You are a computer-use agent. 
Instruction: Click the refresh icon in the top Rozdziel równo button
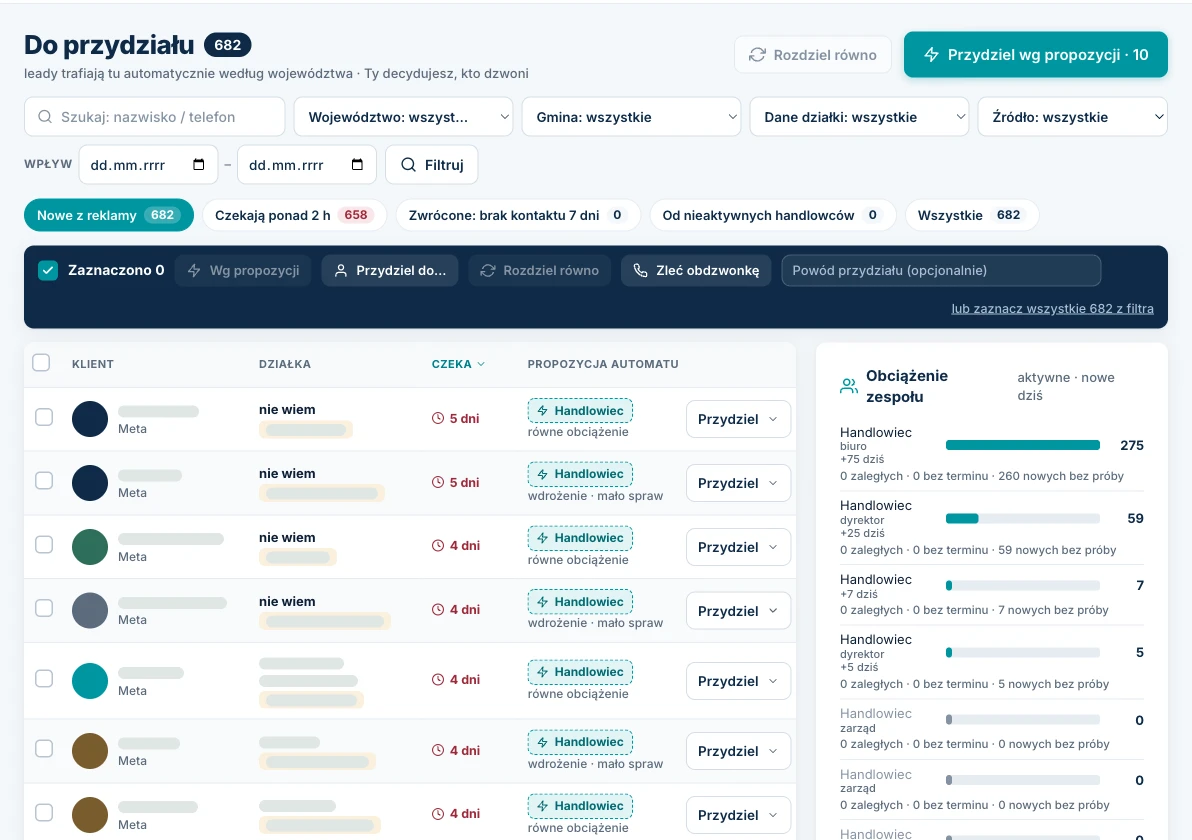click(757, 55)
